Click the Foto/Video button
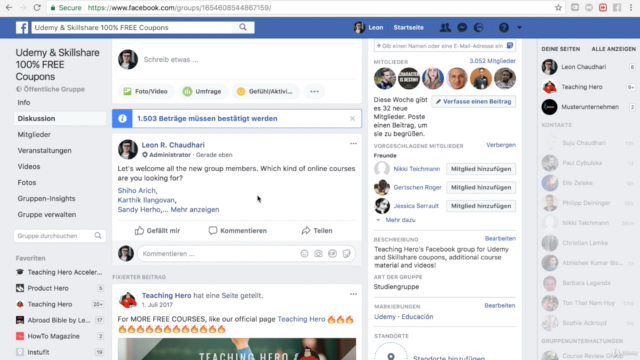This screenshot has width=640, height=360. point(146,91)
